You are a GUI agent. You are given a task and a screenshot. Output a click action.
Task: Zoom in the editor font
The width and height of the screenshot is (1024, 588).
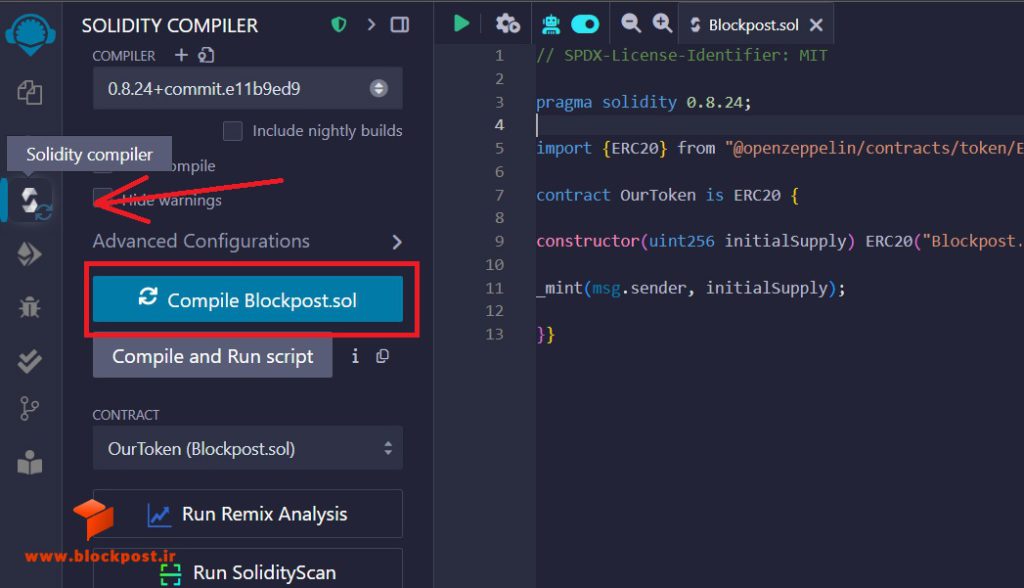662,24
